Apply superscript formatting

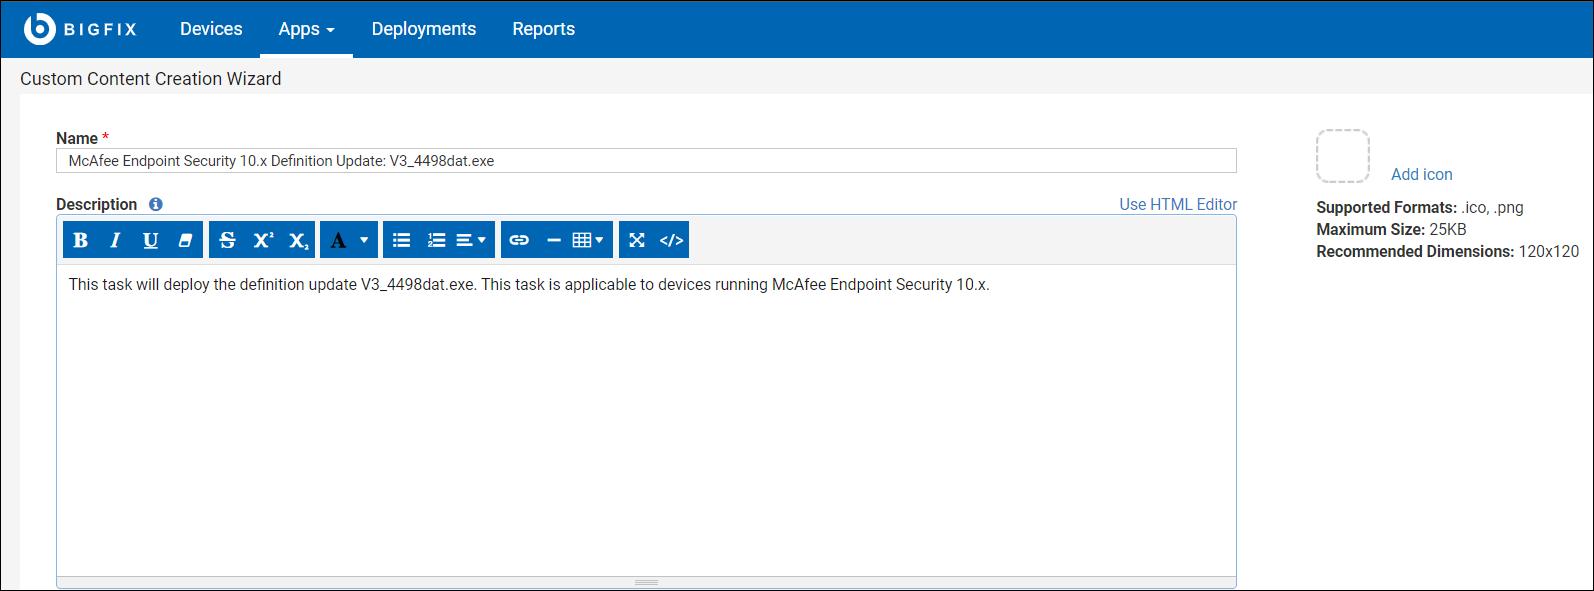263,240
